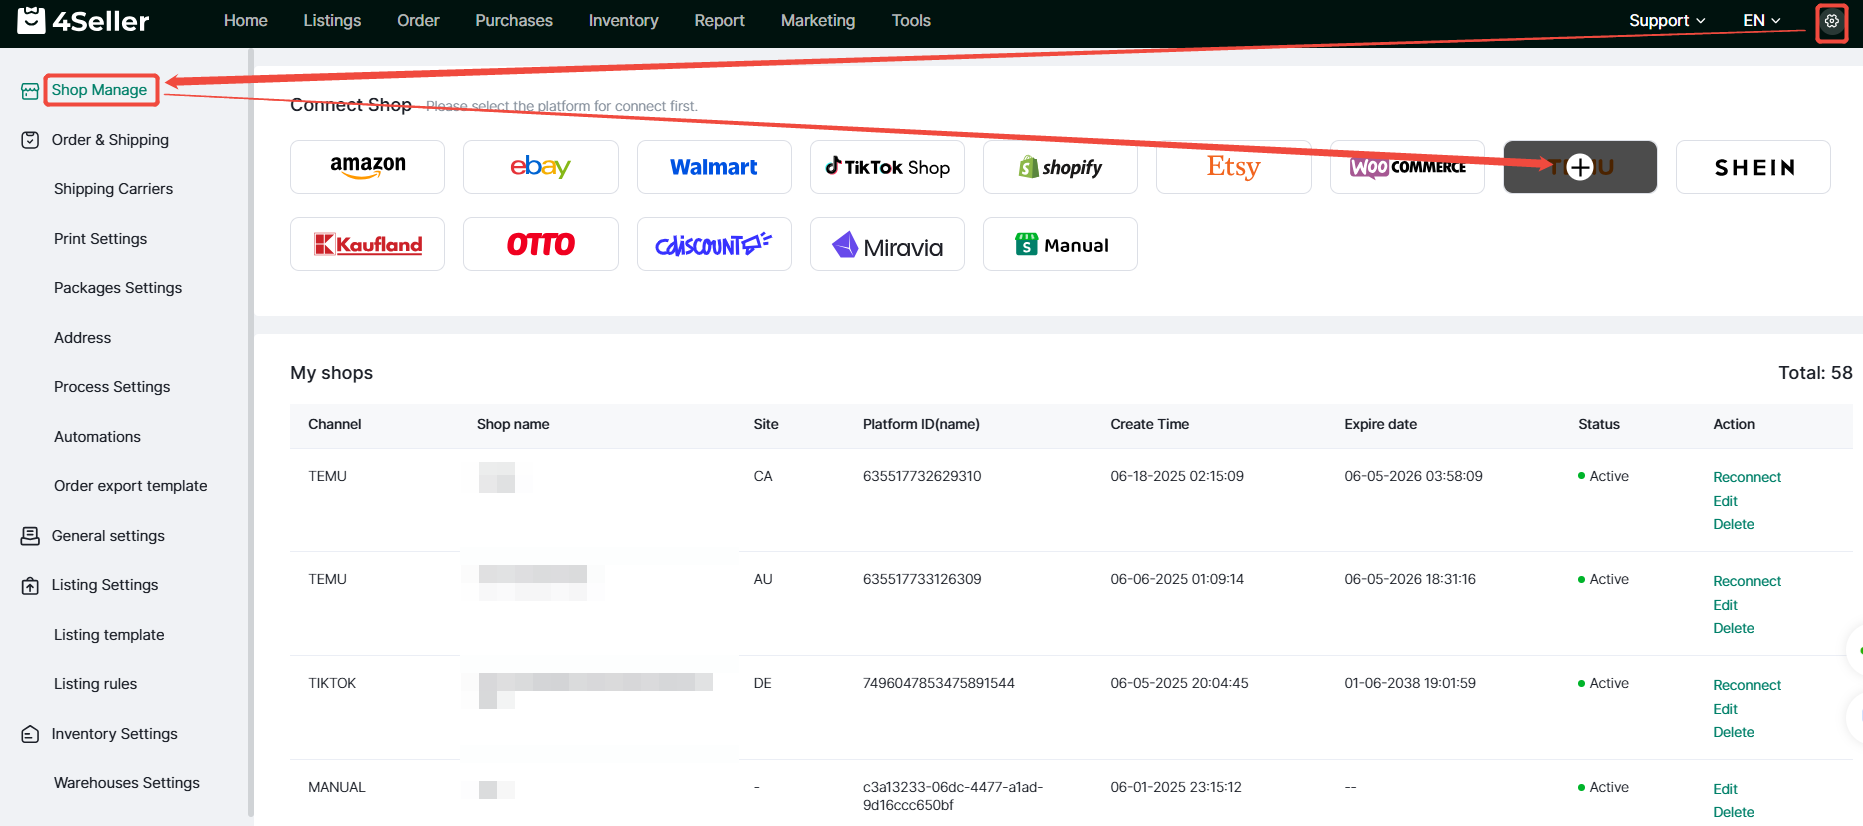
Task: Add a Manual shop
Action: point(1060,244)
